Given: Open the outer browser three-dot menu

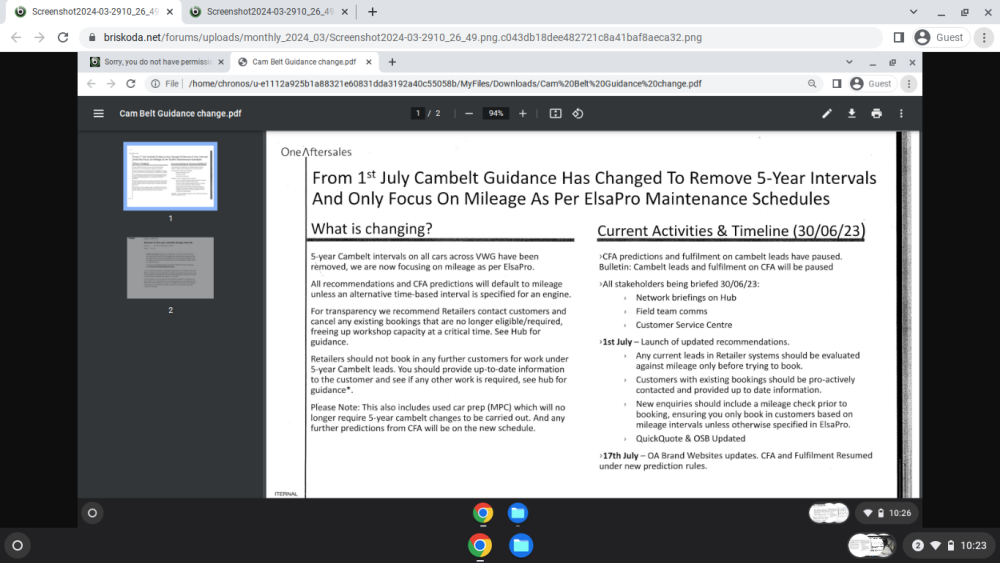Looking at the screenshot, I should 984,38.
